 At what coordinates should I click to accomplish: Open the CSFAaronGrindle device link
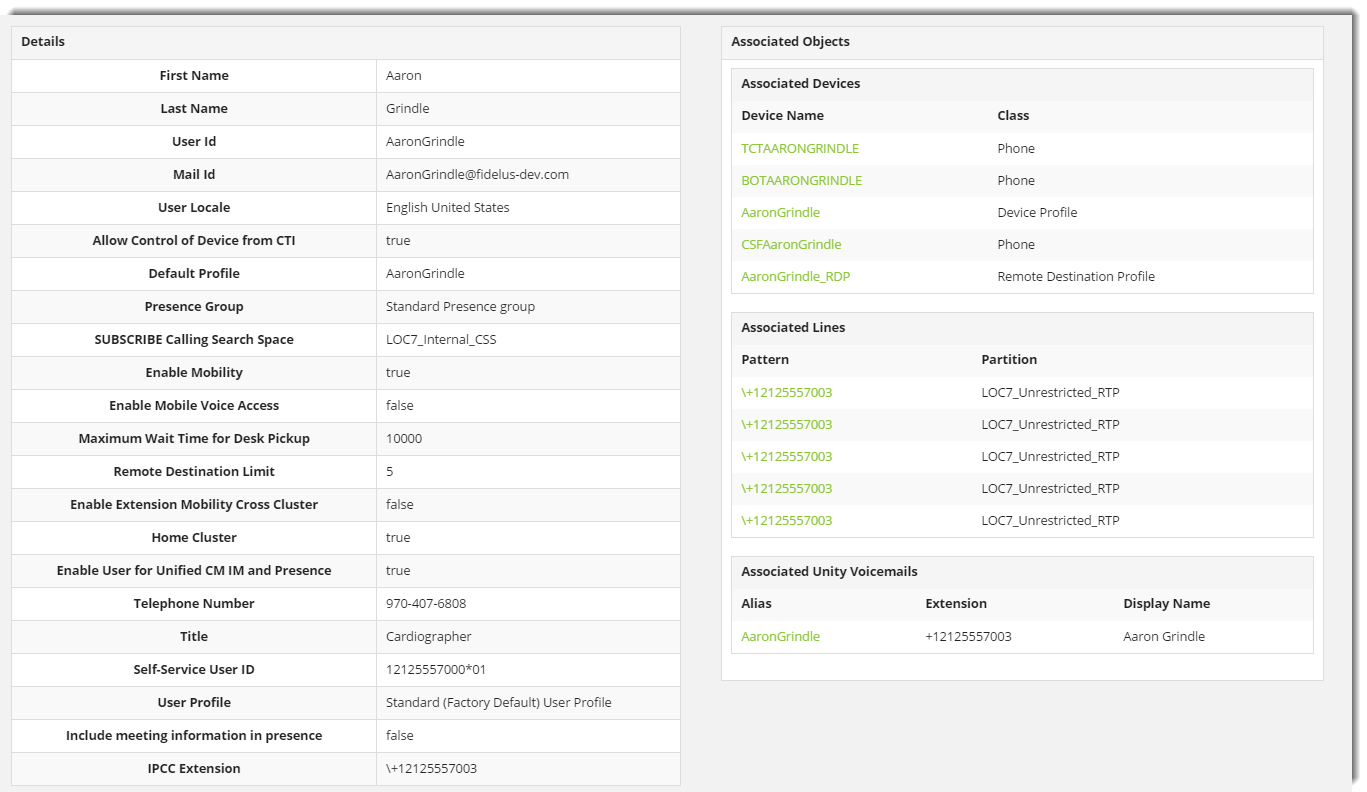click(x=791, y=244)
